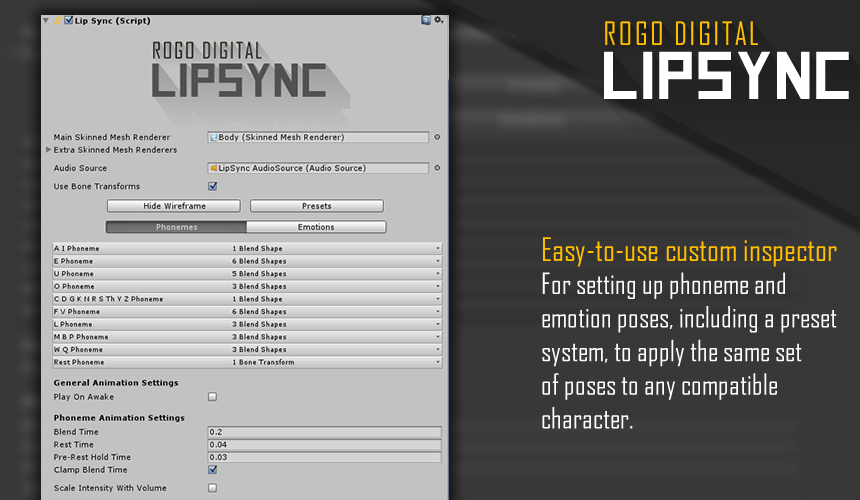The height and width of the screenshot is (500, 860).
Task: Click the Rest Time value field
Action: tap(325, 445)
